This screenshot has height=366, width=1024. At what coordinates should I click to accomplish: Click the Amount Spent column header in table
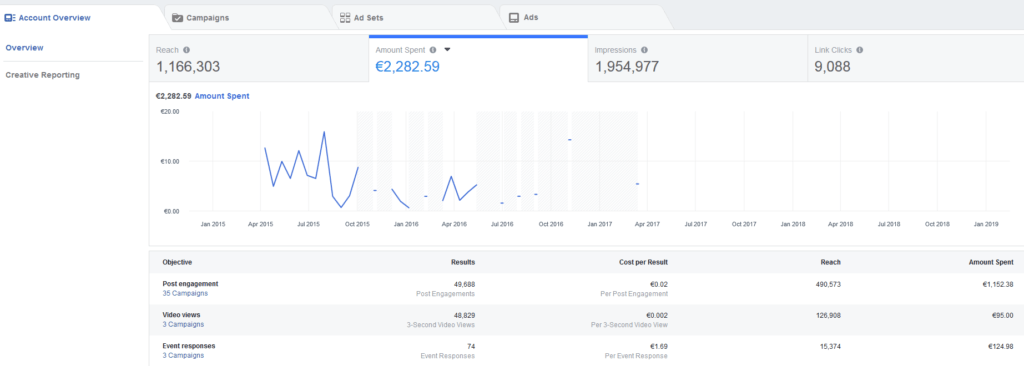990,262
